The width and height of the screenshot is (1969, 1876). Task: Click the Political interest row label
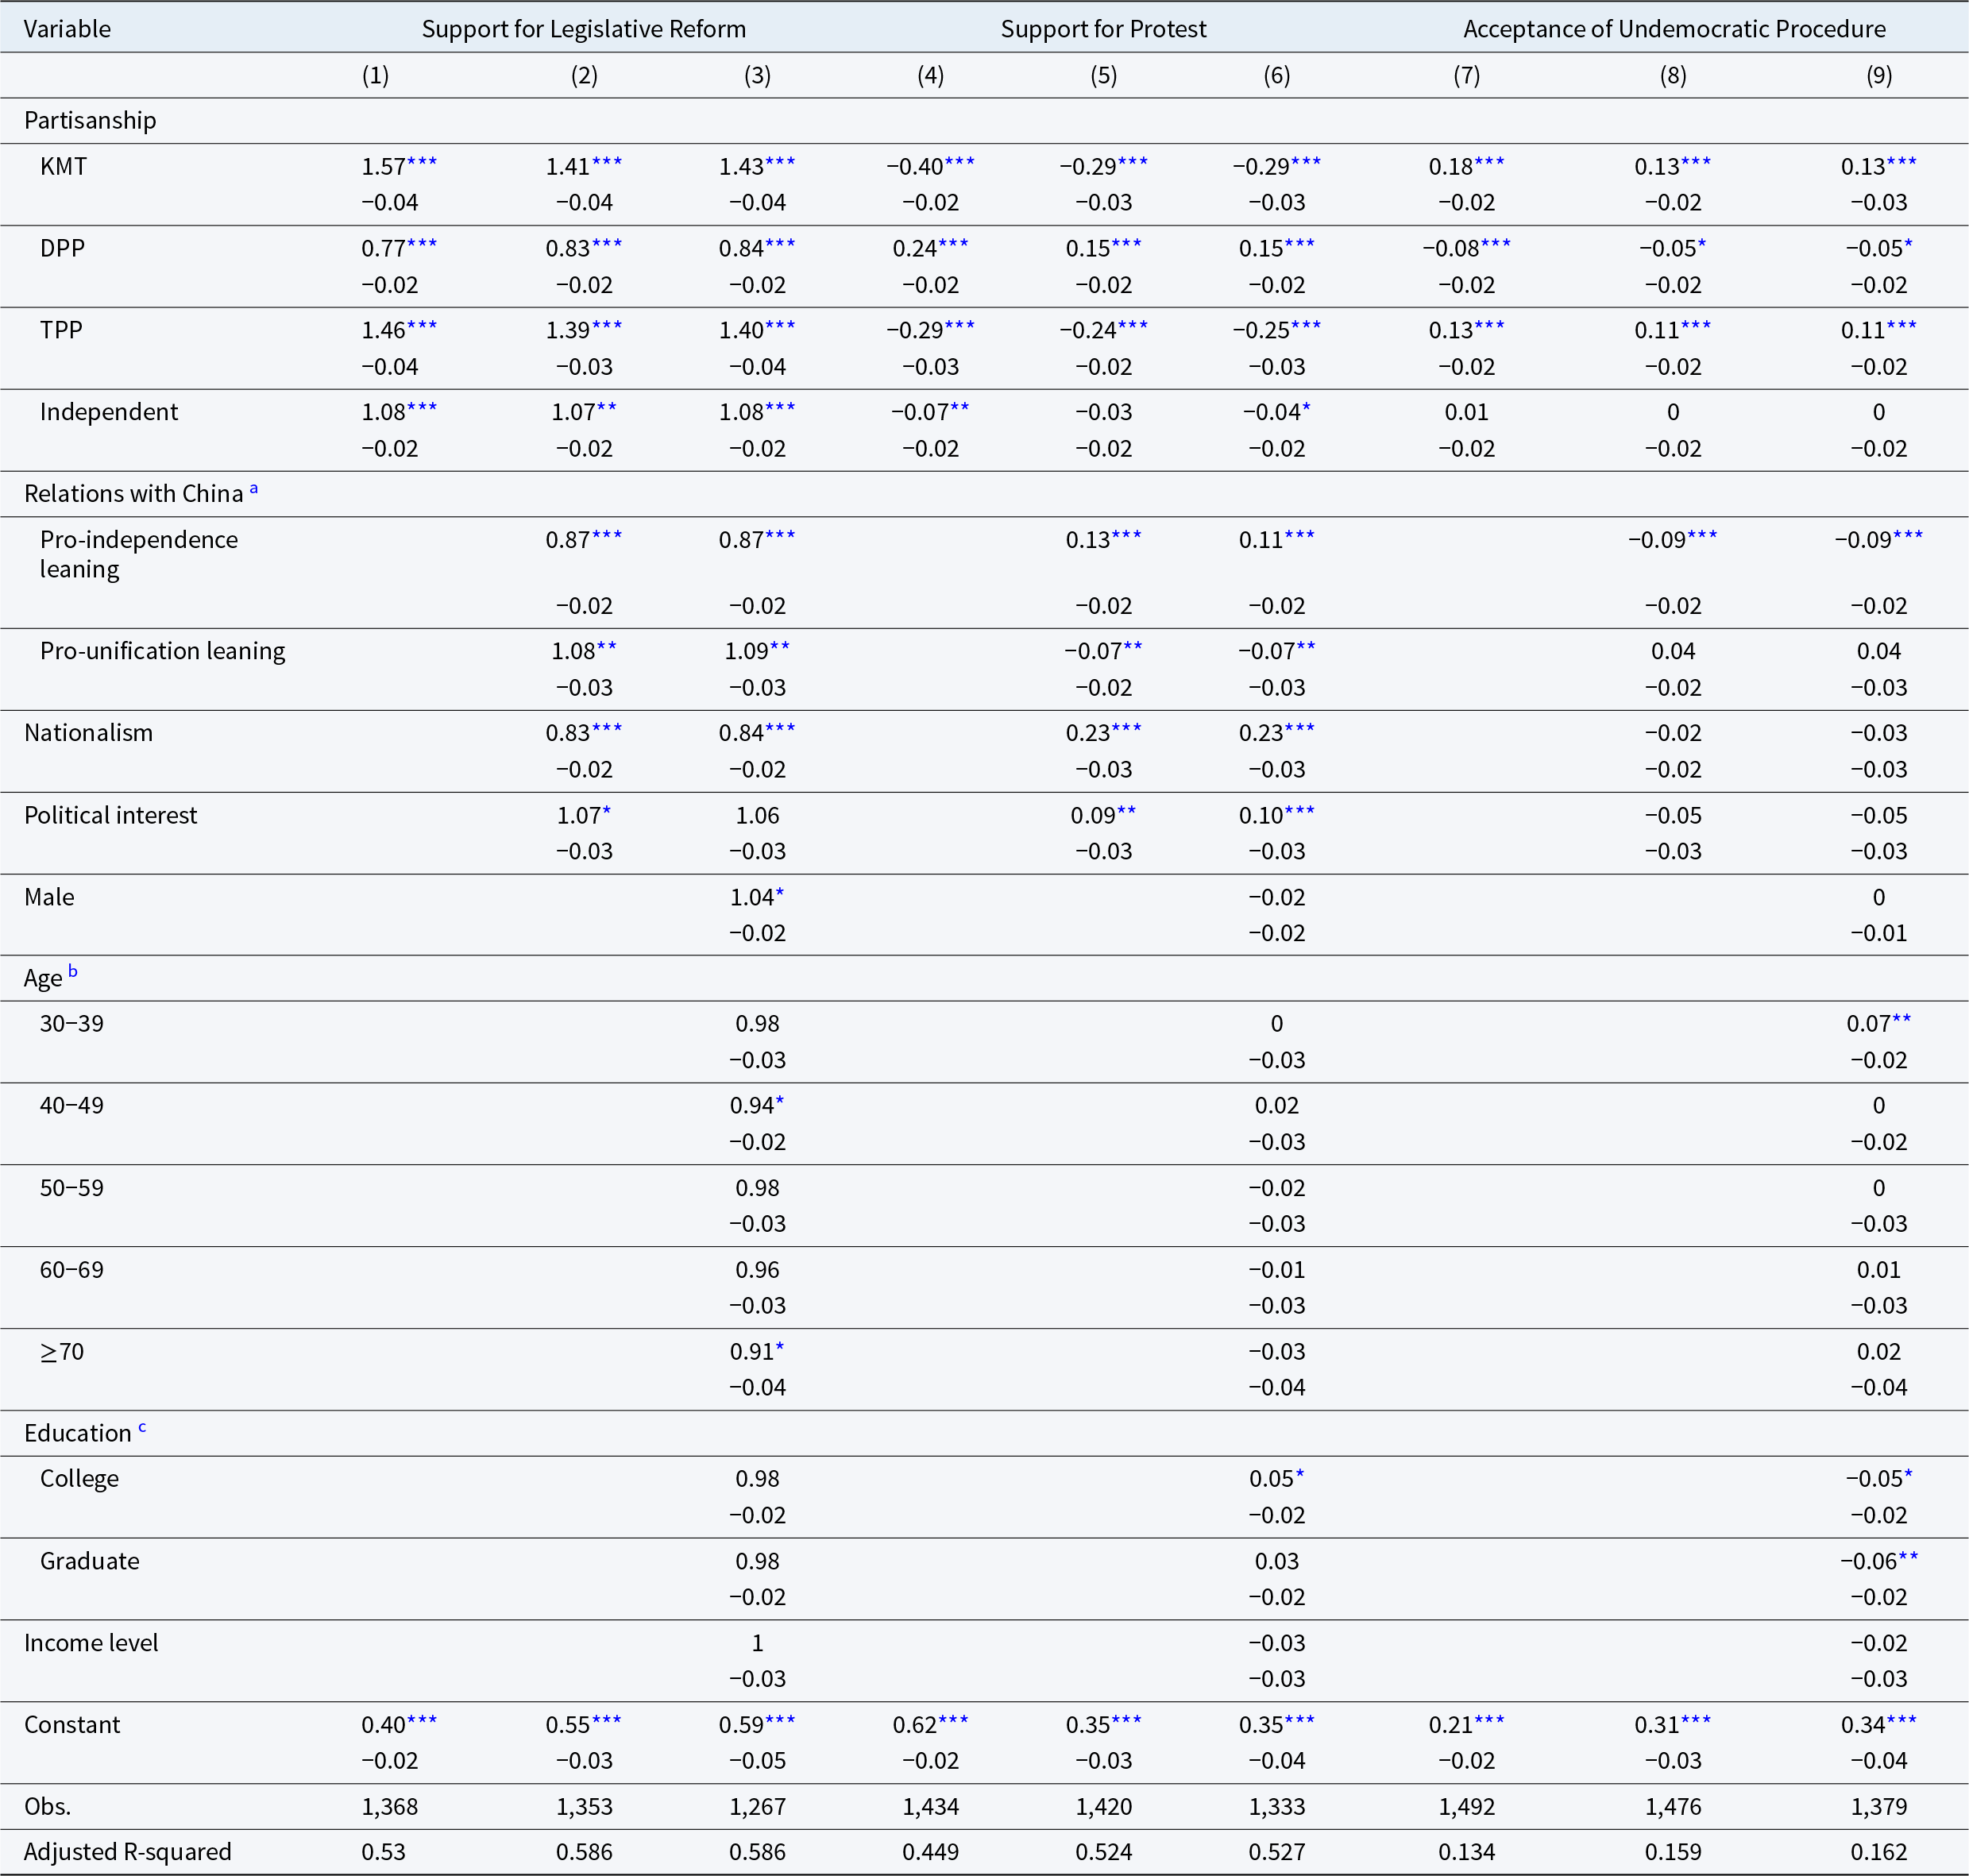pyautogui.click(x=110, y=815)
